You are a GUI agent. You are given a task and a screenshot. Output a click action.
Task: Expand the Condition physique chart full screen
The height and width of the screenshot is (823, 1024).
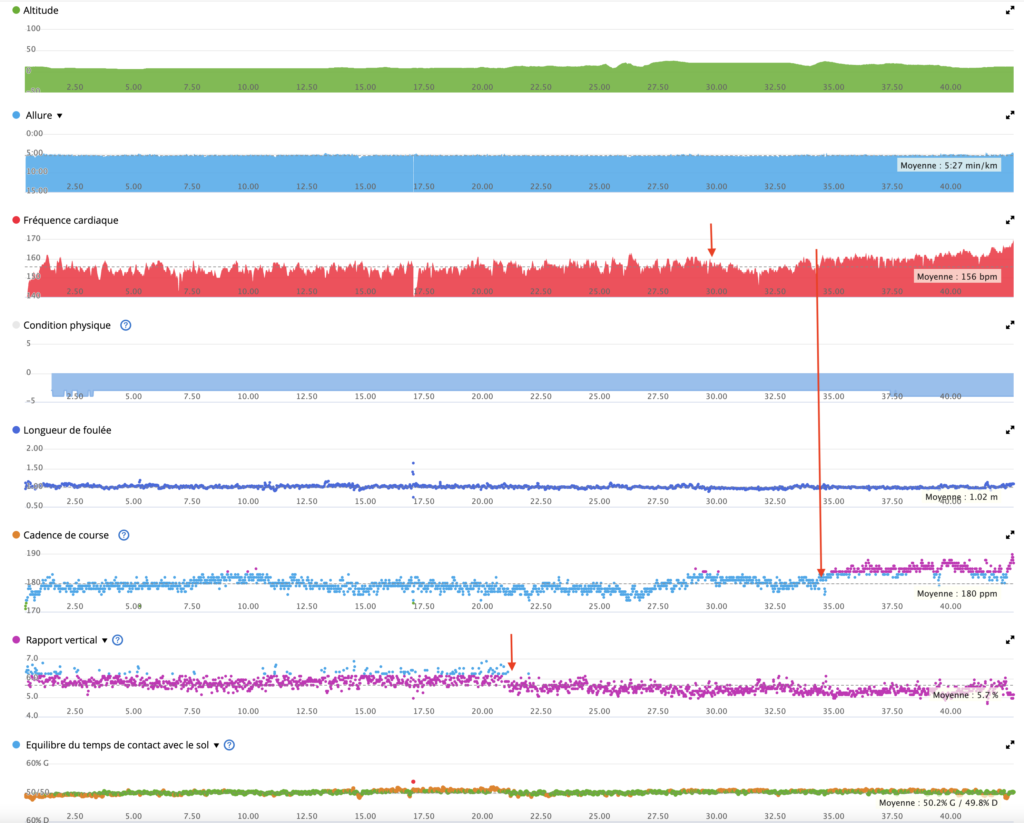click(1010, 325)
